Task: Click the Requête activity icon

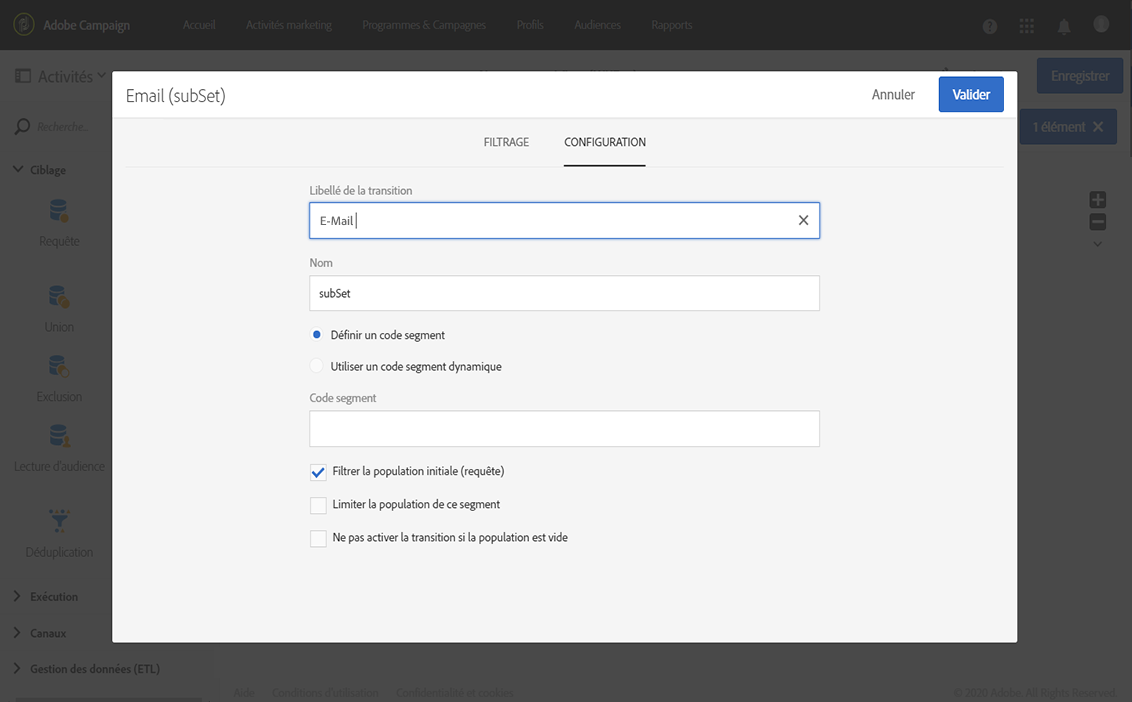Action: (59, 212)
